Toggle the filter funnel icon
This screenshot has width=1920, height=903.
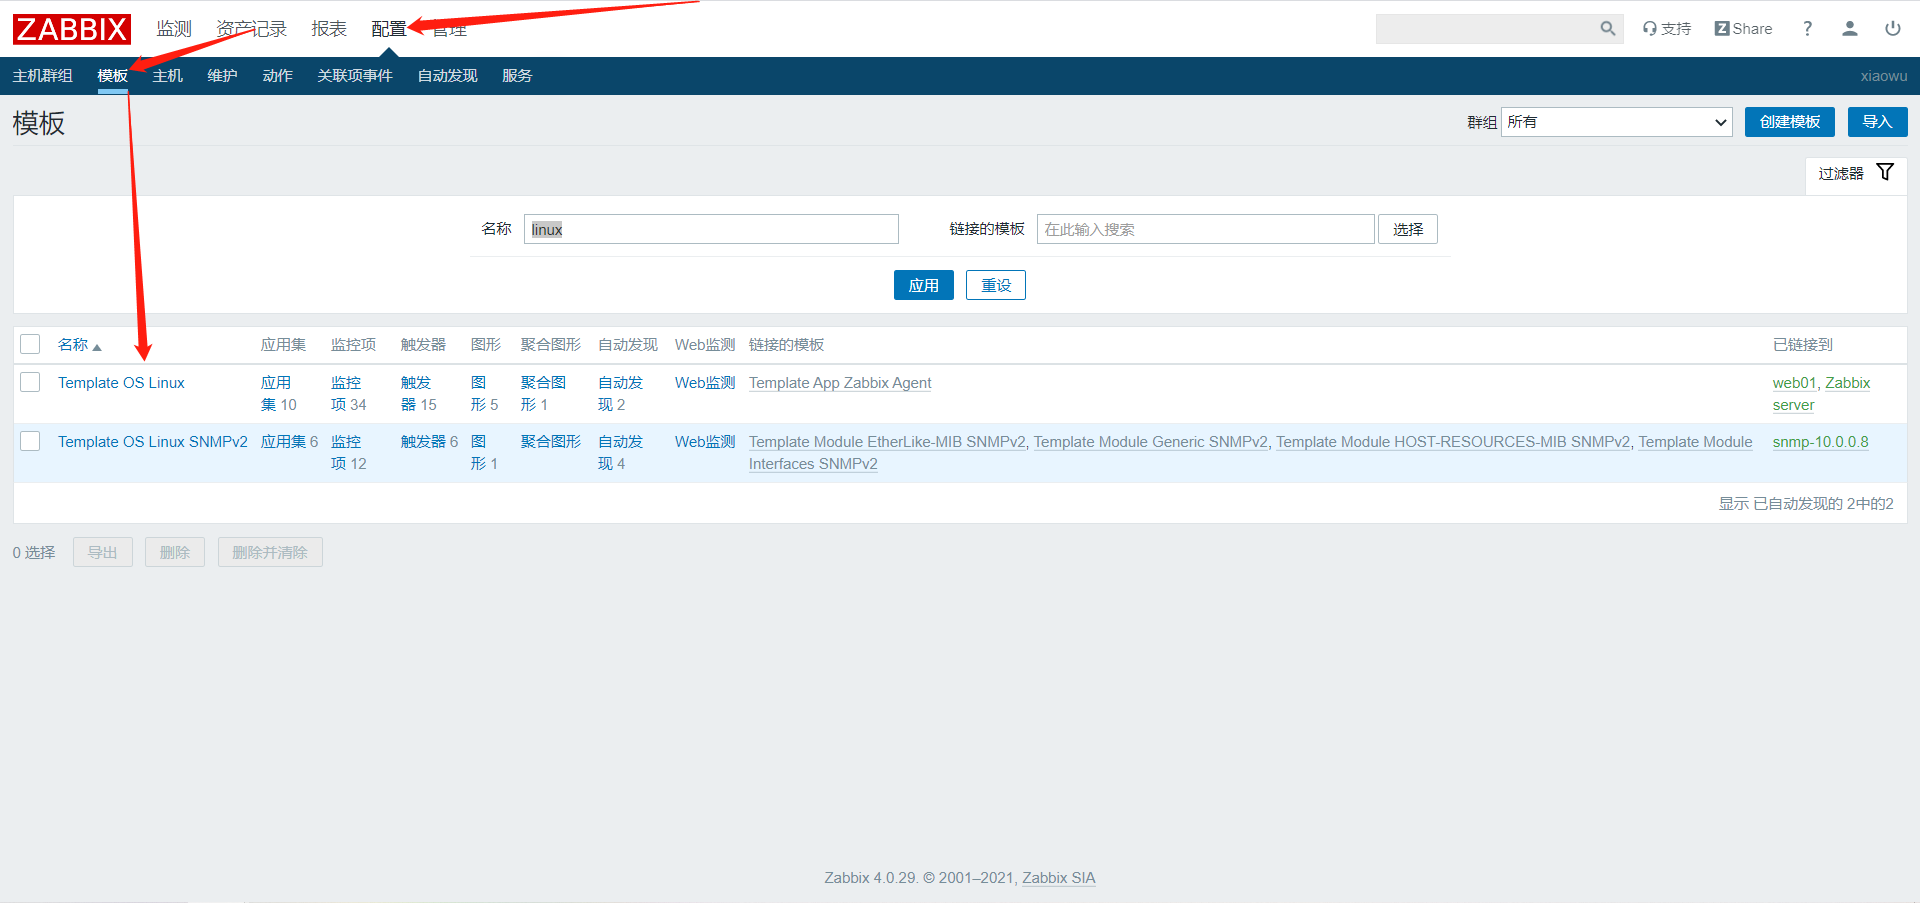[1885, 172]
